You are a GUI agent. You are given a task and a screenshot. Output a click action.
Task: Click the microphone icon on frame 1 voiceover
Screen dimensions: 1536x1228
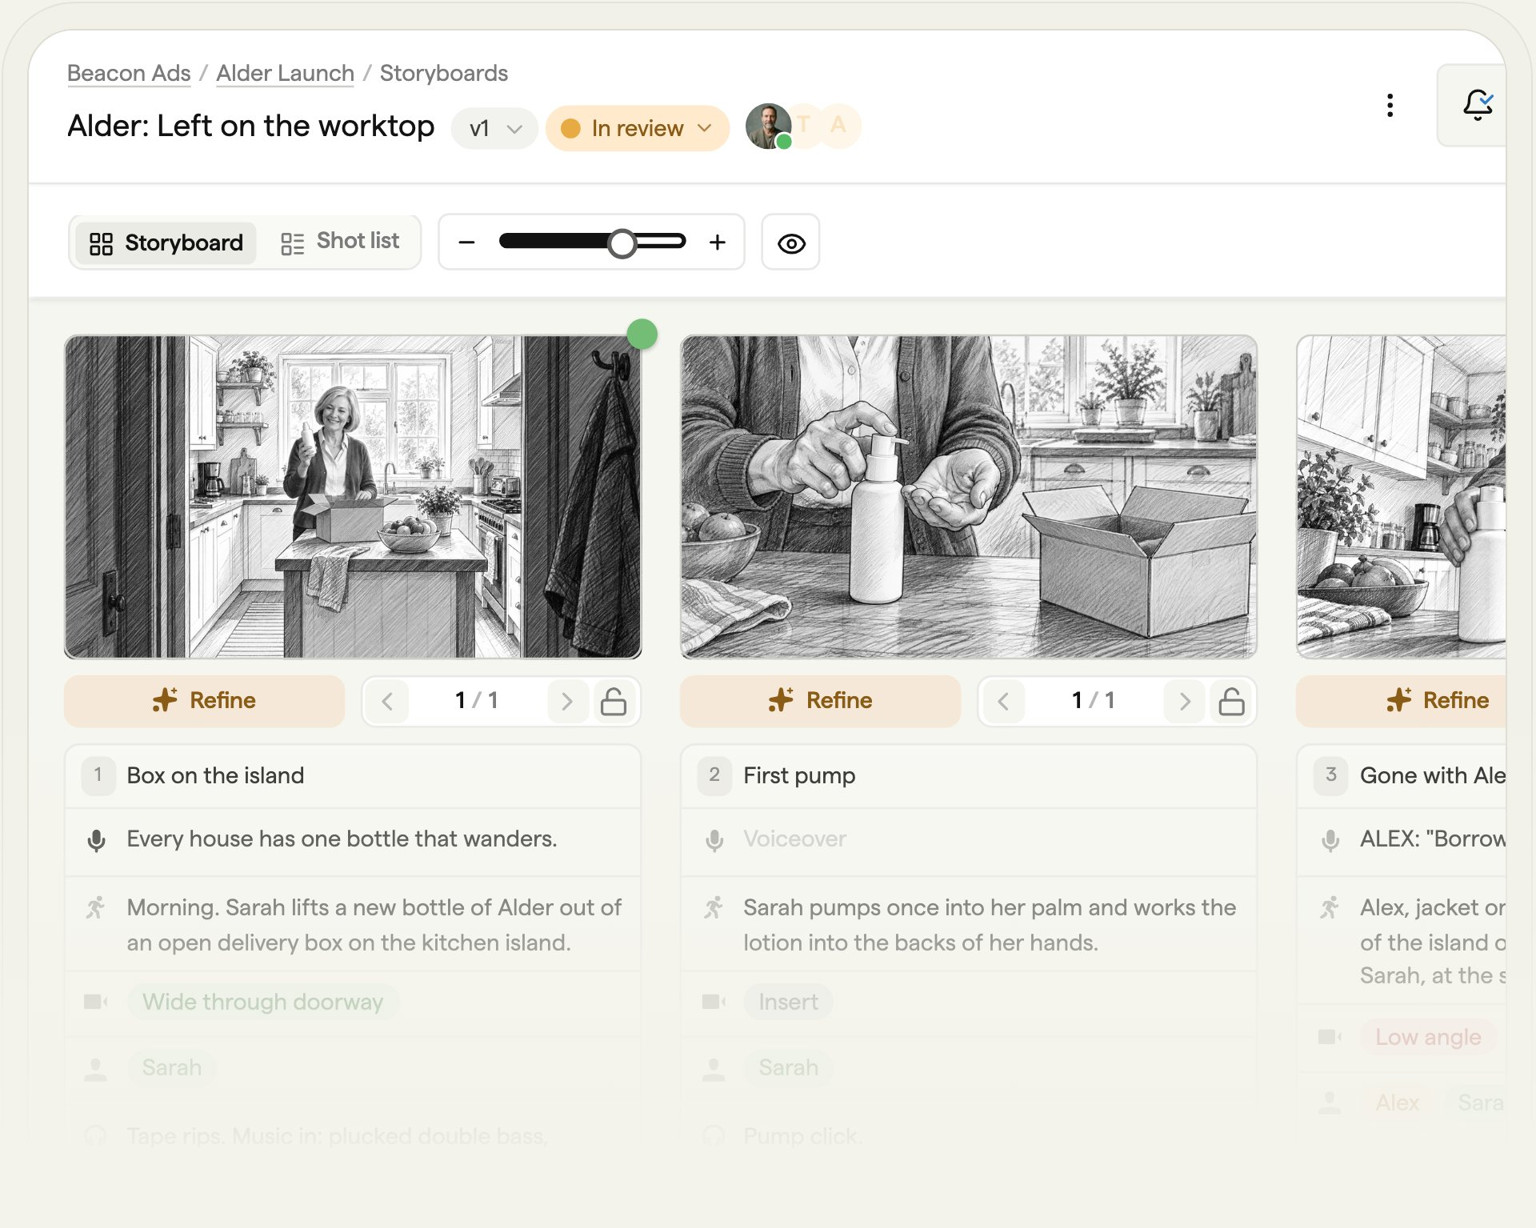(97, 840)
